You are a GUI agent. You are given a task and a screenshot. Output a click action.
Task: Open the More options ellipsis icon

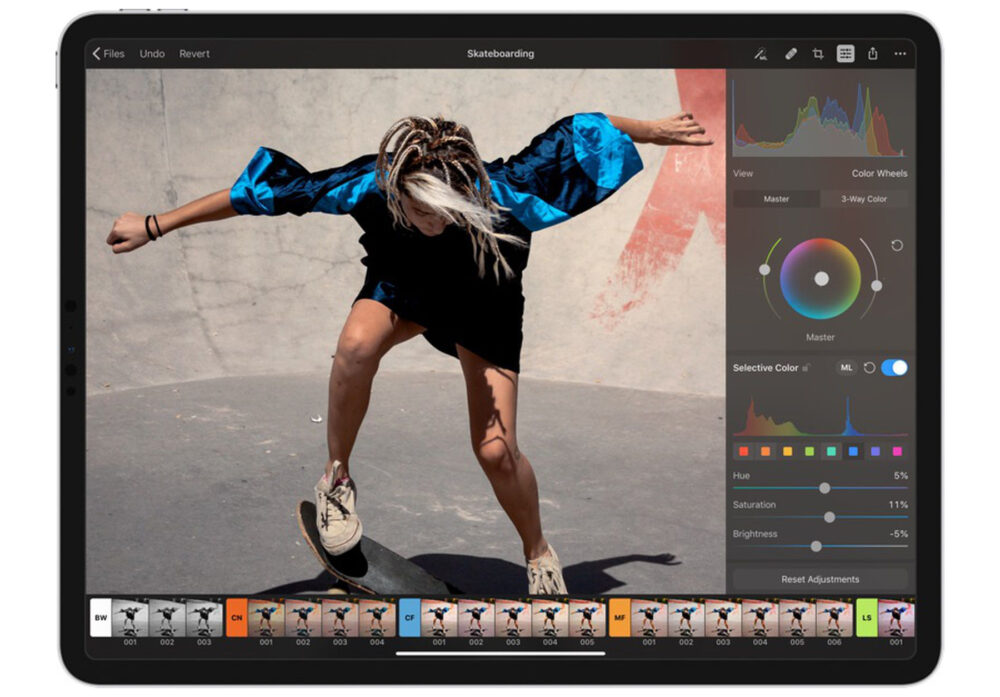pyautogui.click(x=900, y=53)
